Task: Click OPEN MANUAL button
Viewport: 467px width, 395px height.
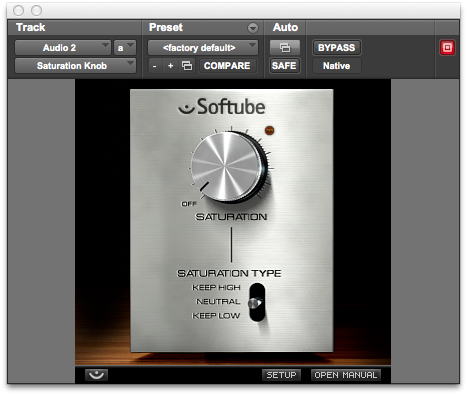Action: point(346,375)
